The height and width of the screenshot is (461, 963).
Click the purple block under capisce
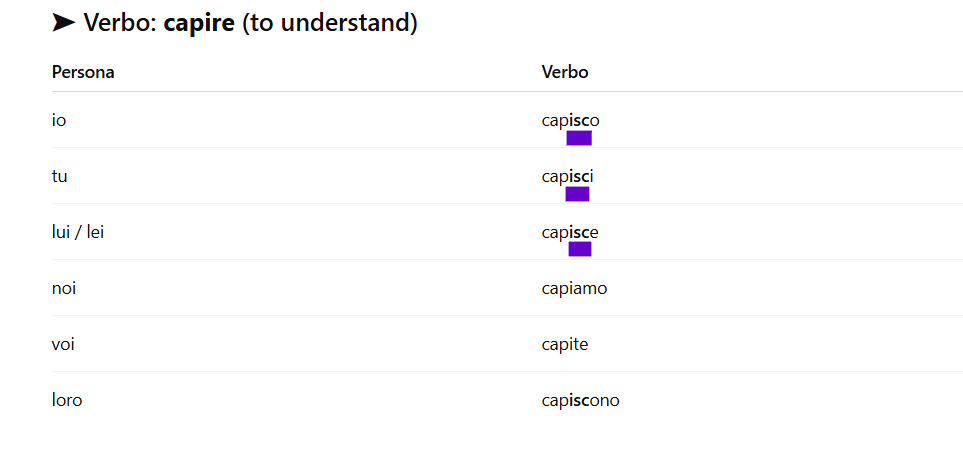click(x=580, y=249)
